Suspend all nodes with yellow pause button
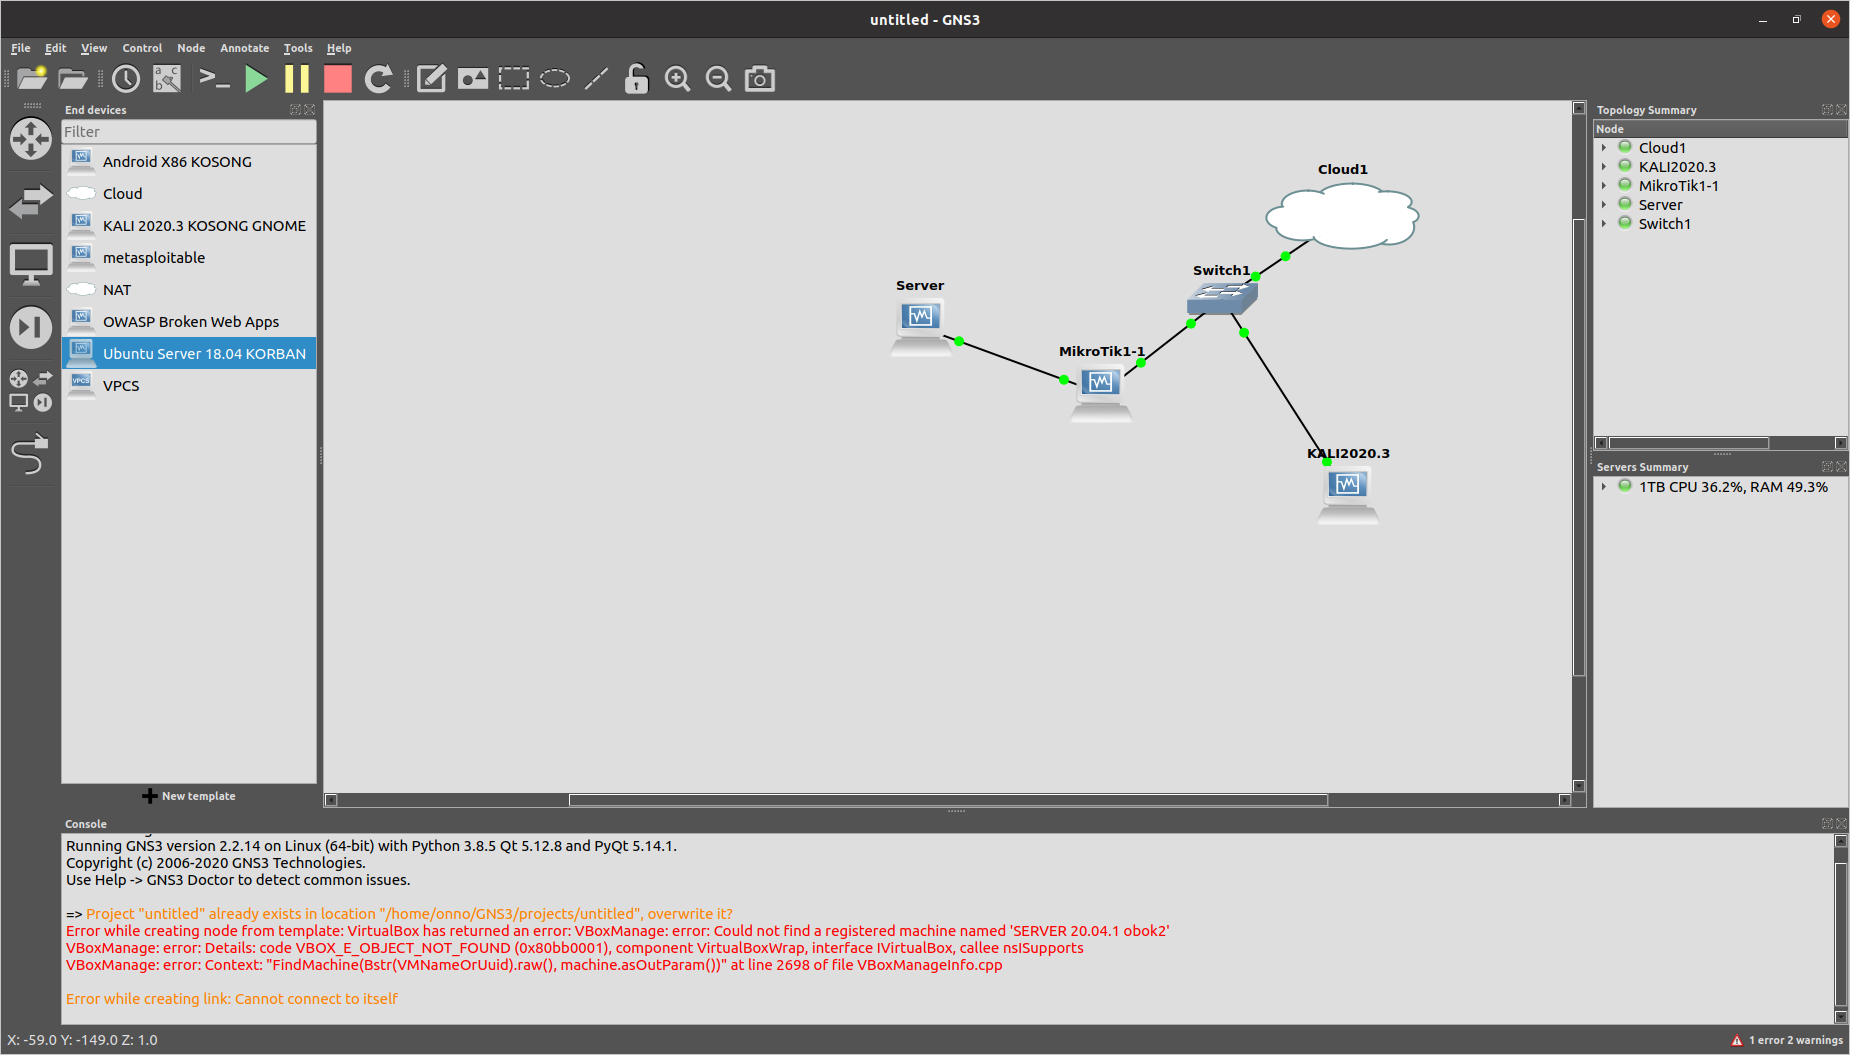 [297, 79]
